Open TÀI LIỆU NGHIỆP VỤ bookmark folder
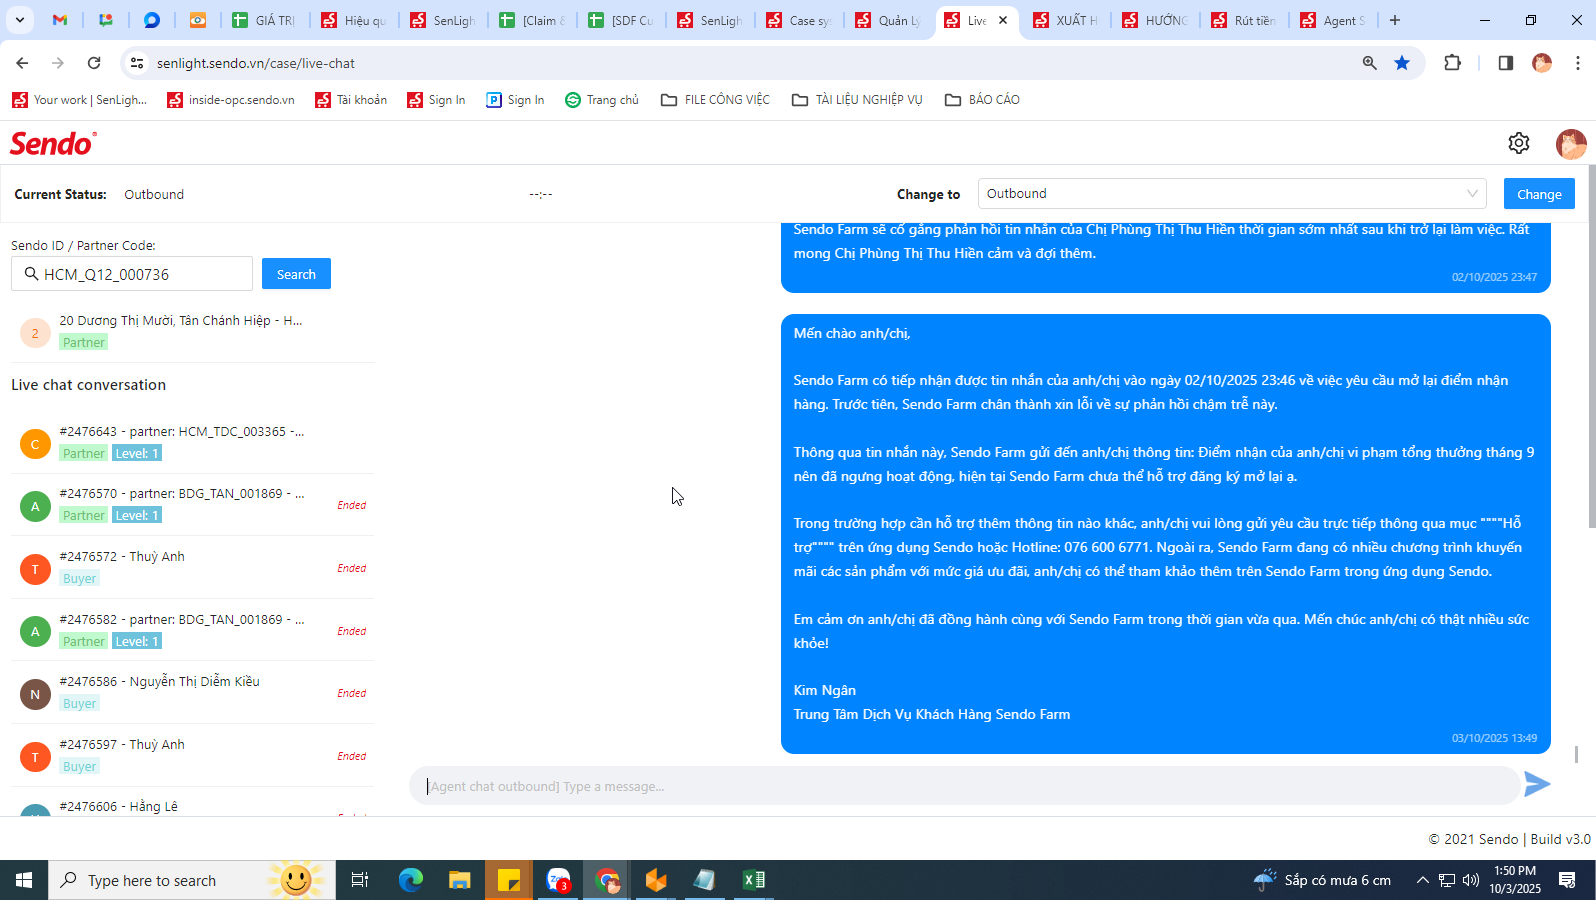The width and height of the screenshot is (1596, 900). point(857,100)
